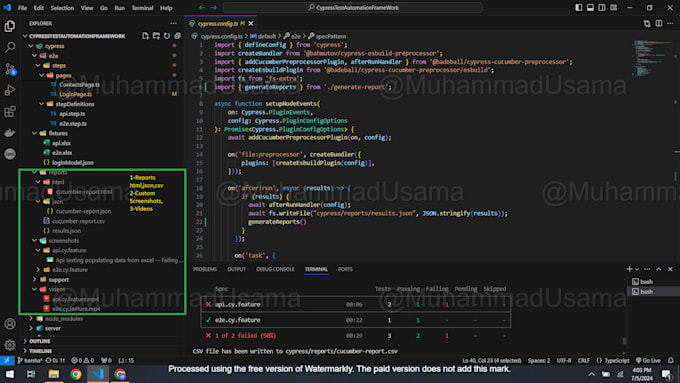The width and height of the screenshot is (680, 383).
Task: Click New File icon in Explorer header
Action: [x=145, y=36]
